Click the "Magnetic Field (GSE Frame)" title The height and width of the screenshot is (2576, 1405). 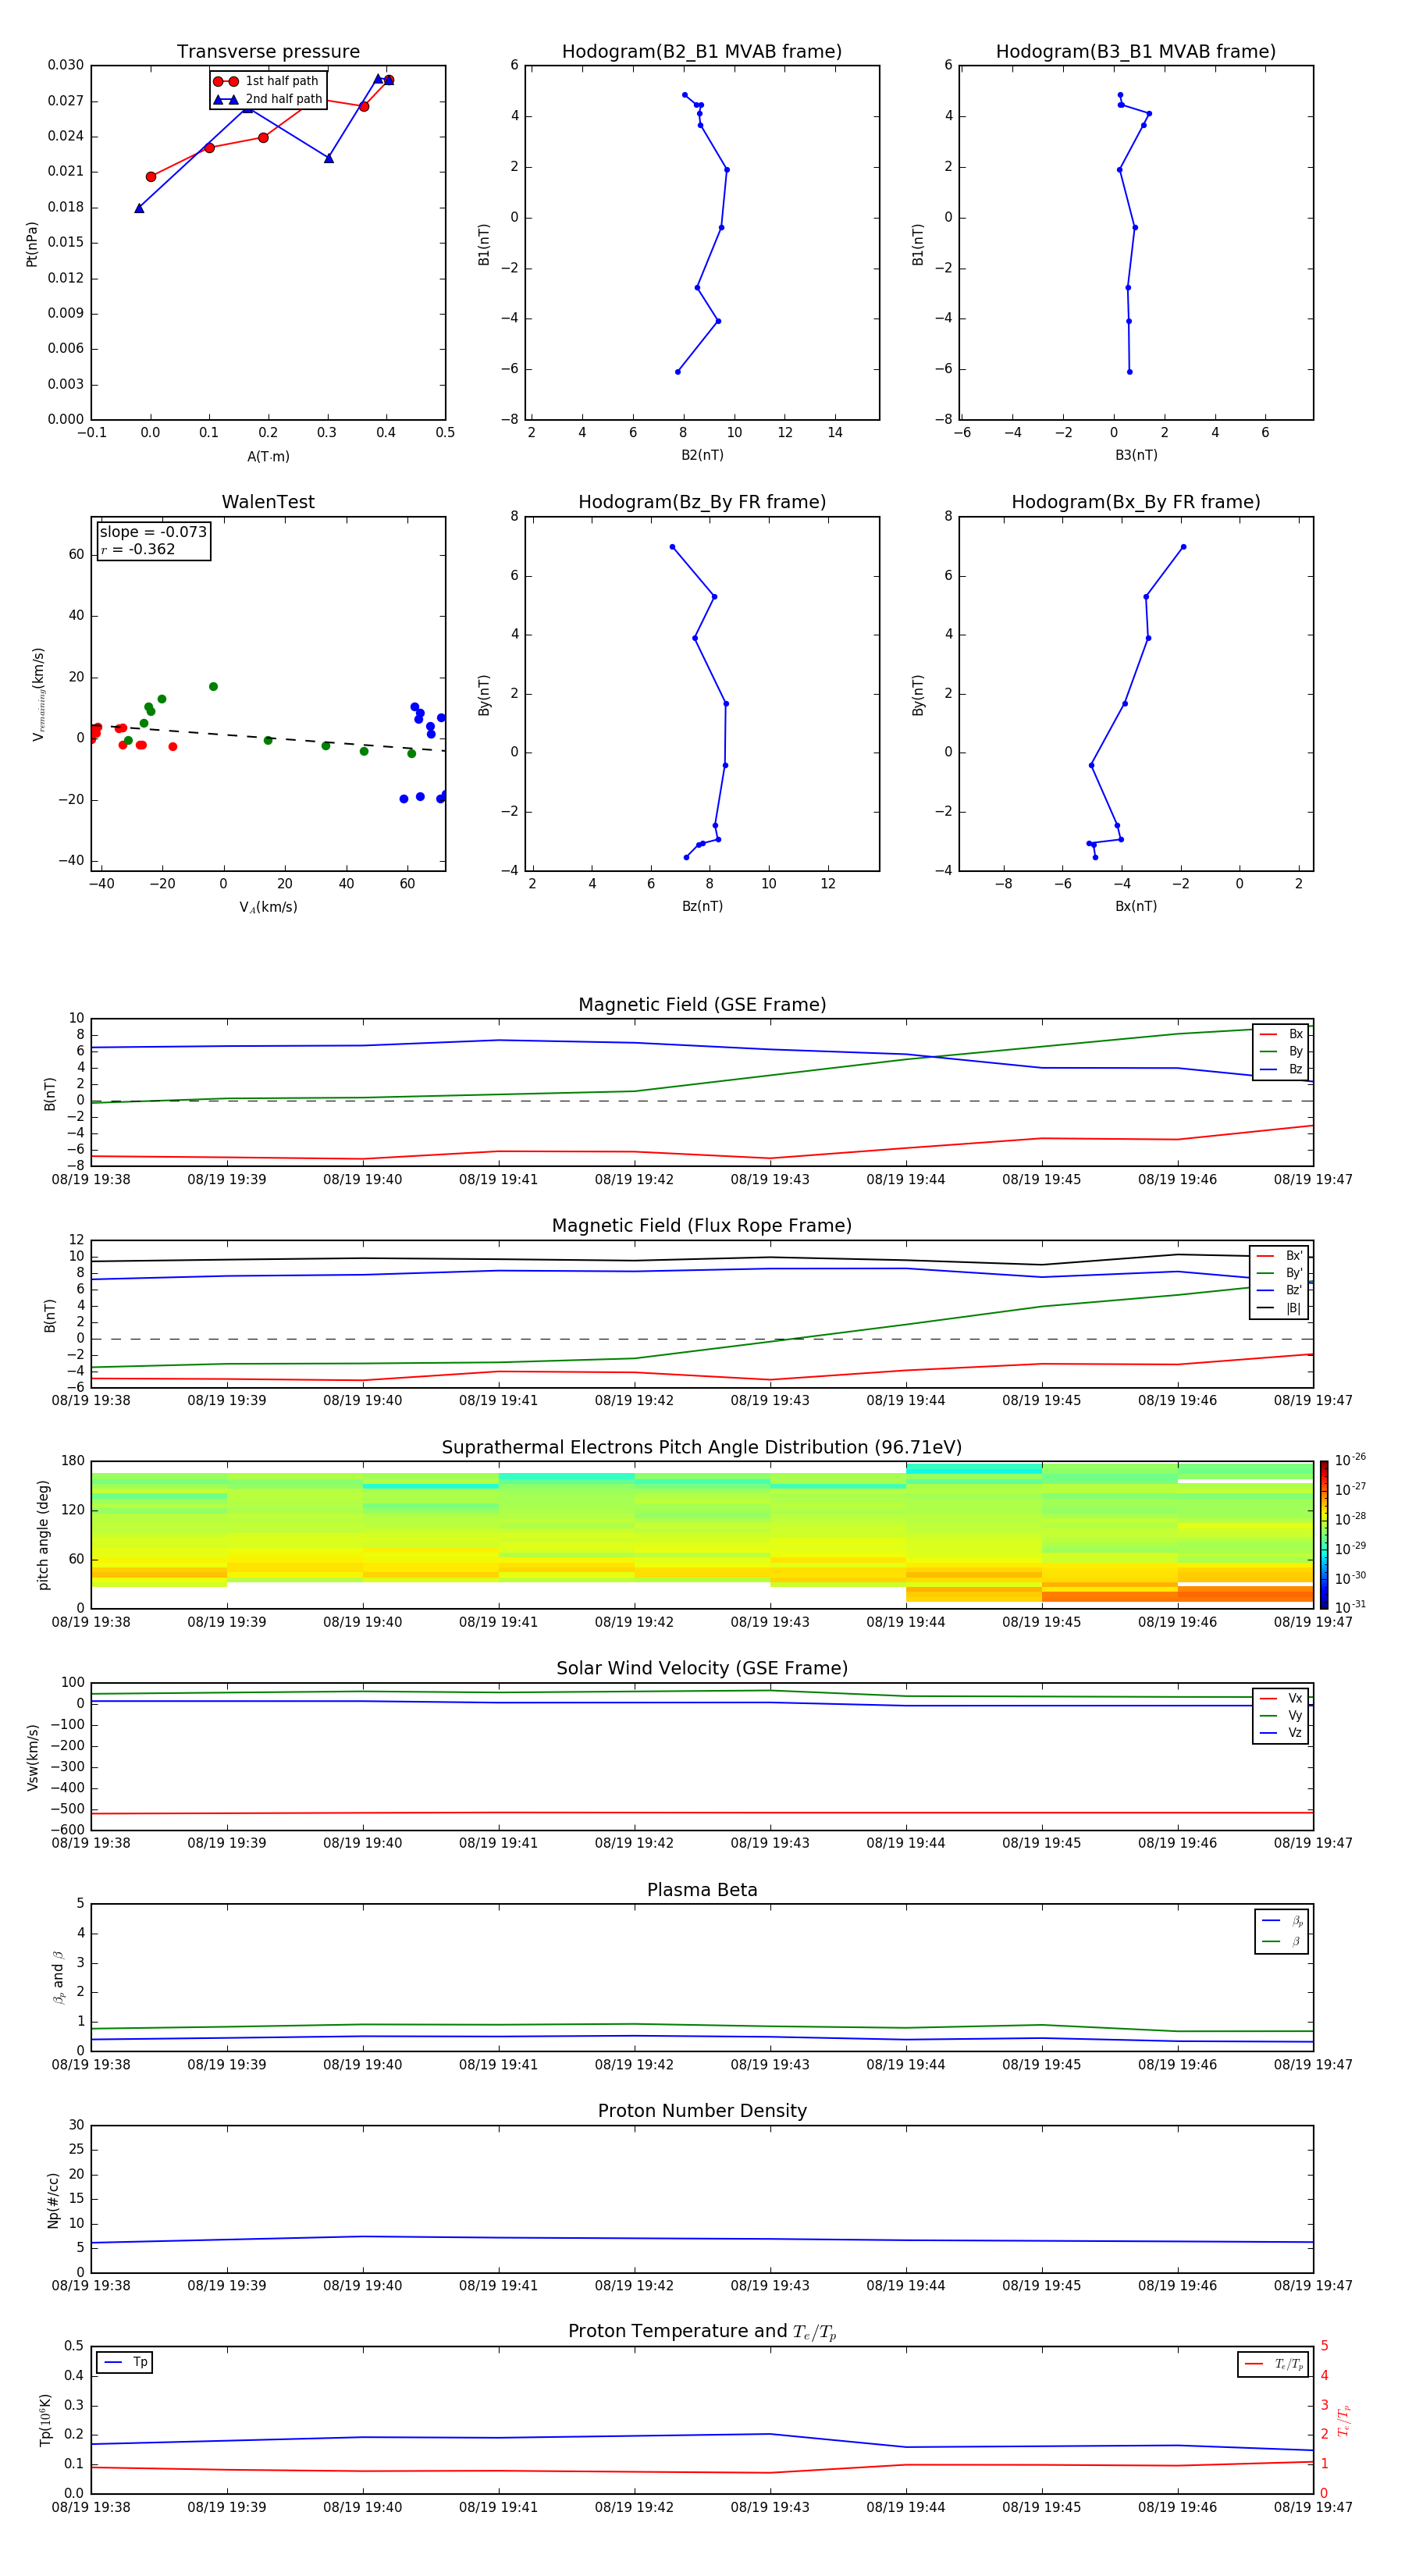tap(702, 1005)
